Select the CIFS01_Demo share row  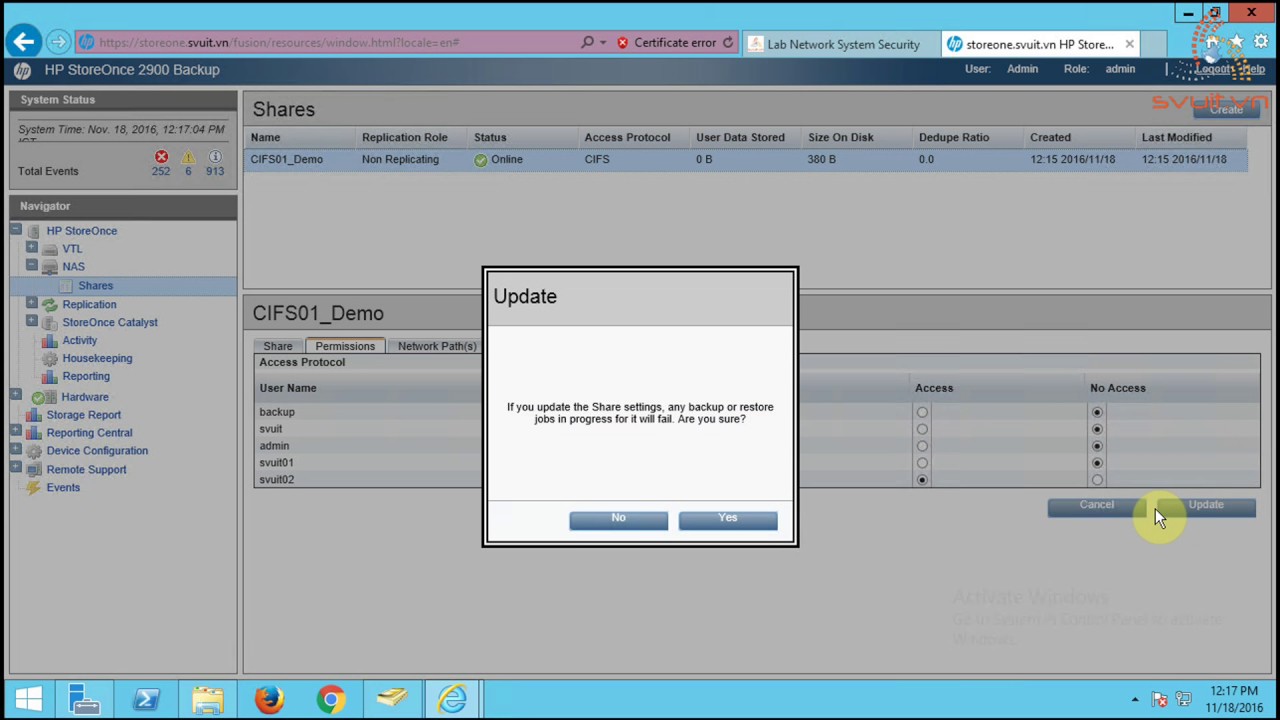point(746,160)
